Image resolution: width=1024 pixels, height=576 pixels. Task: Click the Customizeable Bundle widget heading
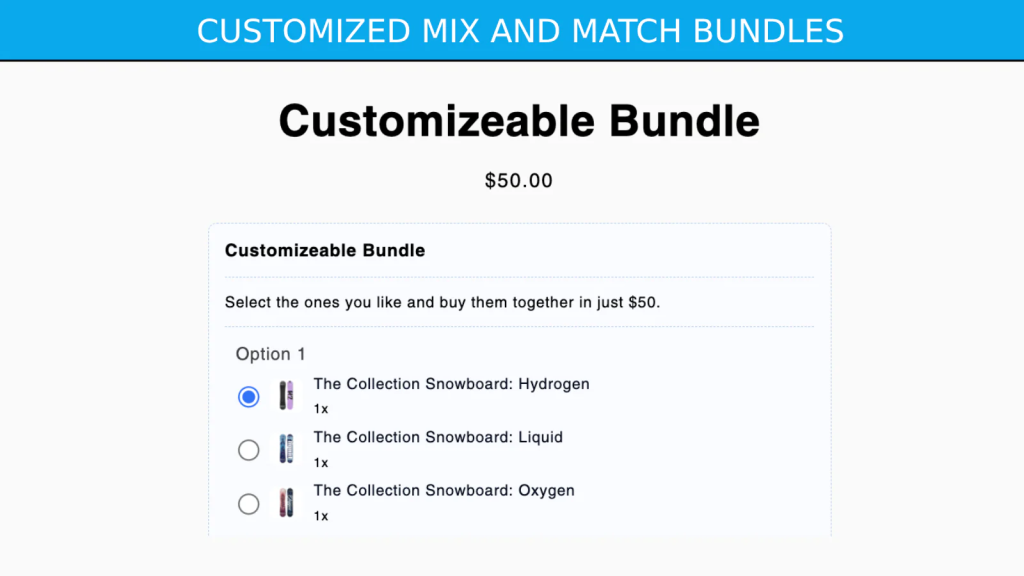[x=324, y=250]
